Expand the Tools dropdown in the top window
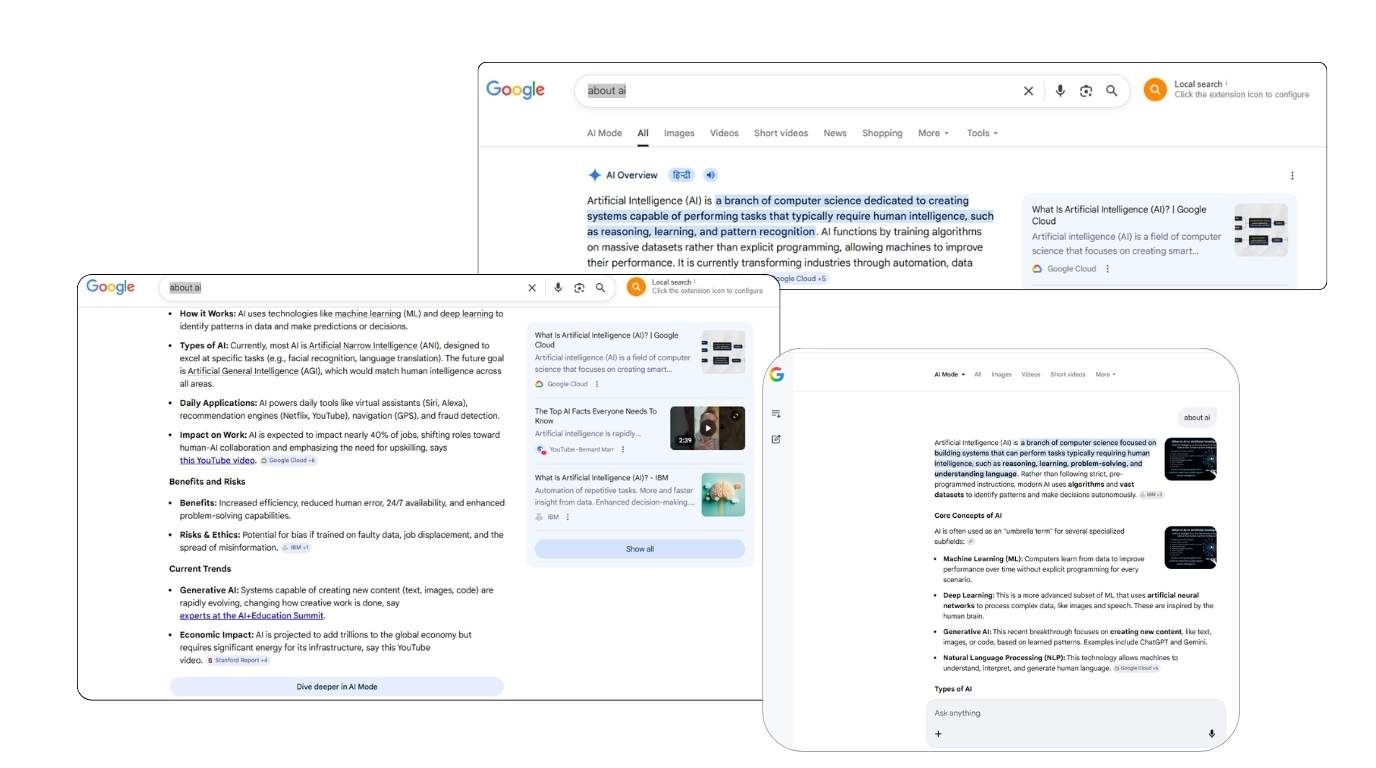 tap(982, 133)
